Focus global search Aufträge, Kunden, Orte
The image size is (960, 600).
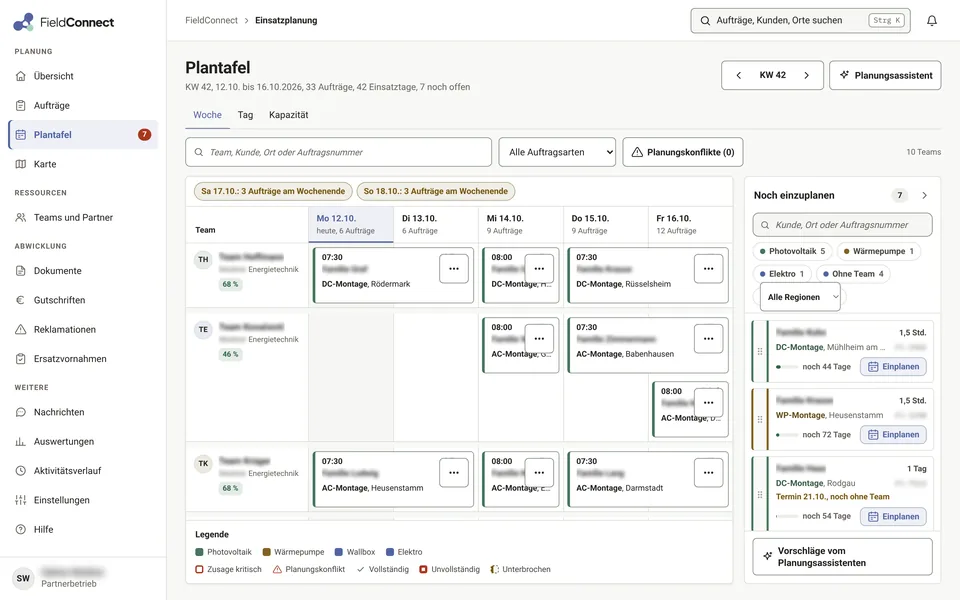[x=800, y=20]
